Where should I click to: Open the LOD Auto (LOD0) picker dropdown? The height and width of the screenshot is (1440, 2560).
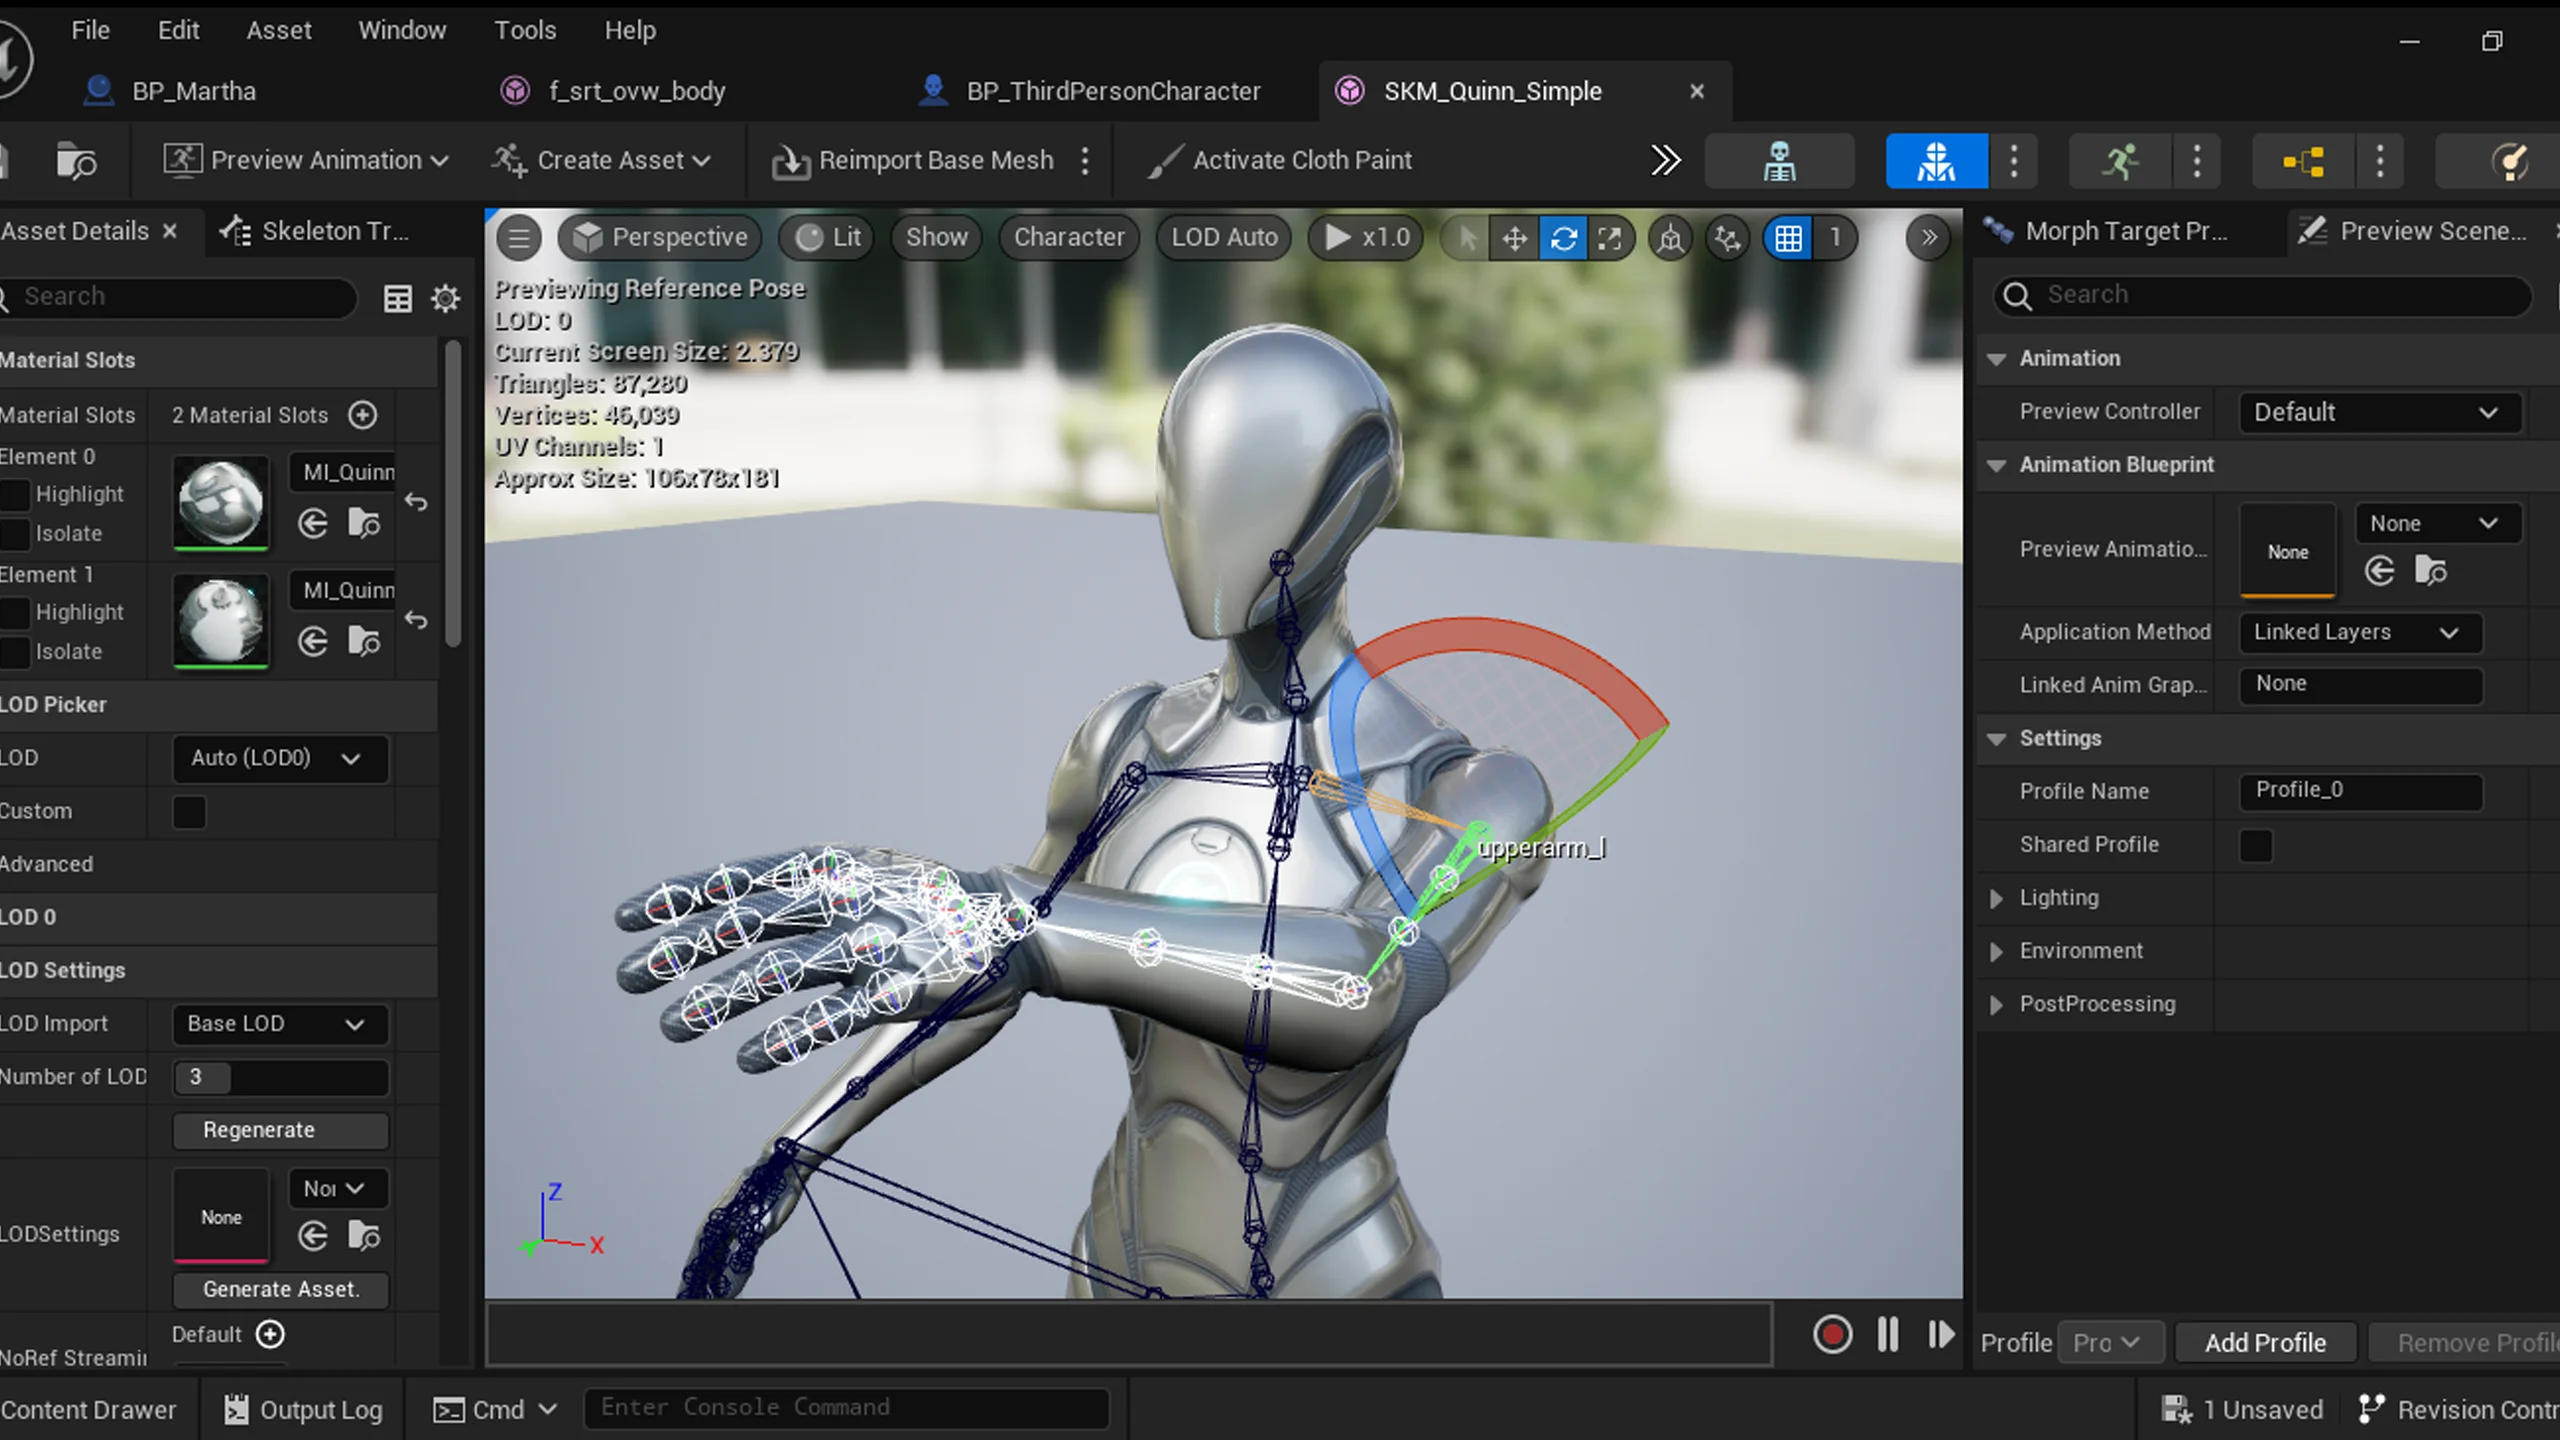(280, 758)
